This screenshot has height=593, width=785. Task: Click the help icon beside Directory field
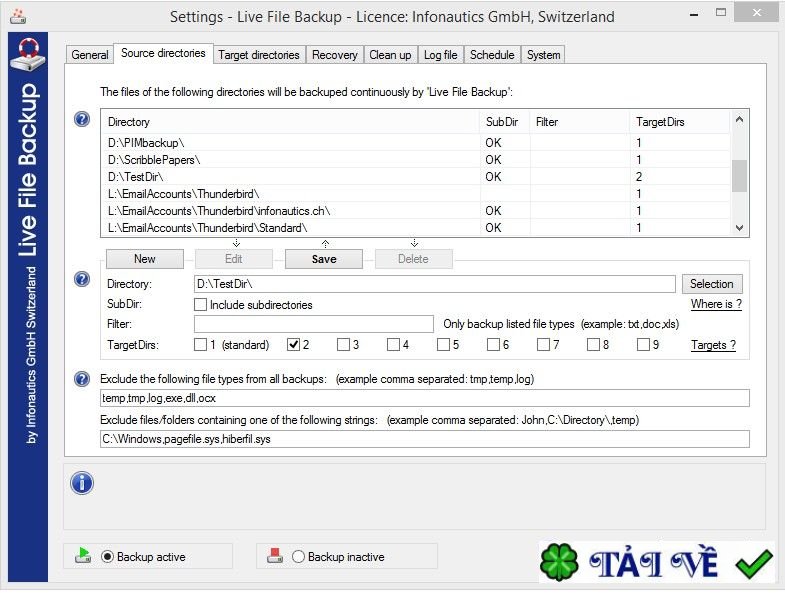82,279
